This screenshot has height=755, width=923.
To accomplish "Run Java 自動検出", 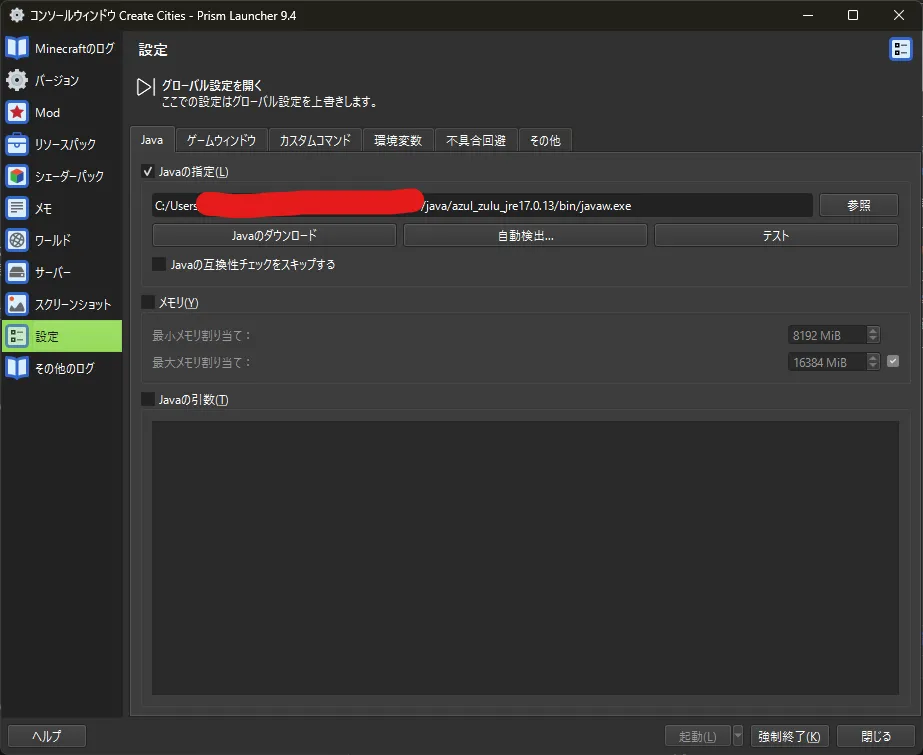I will coord(525,234).
